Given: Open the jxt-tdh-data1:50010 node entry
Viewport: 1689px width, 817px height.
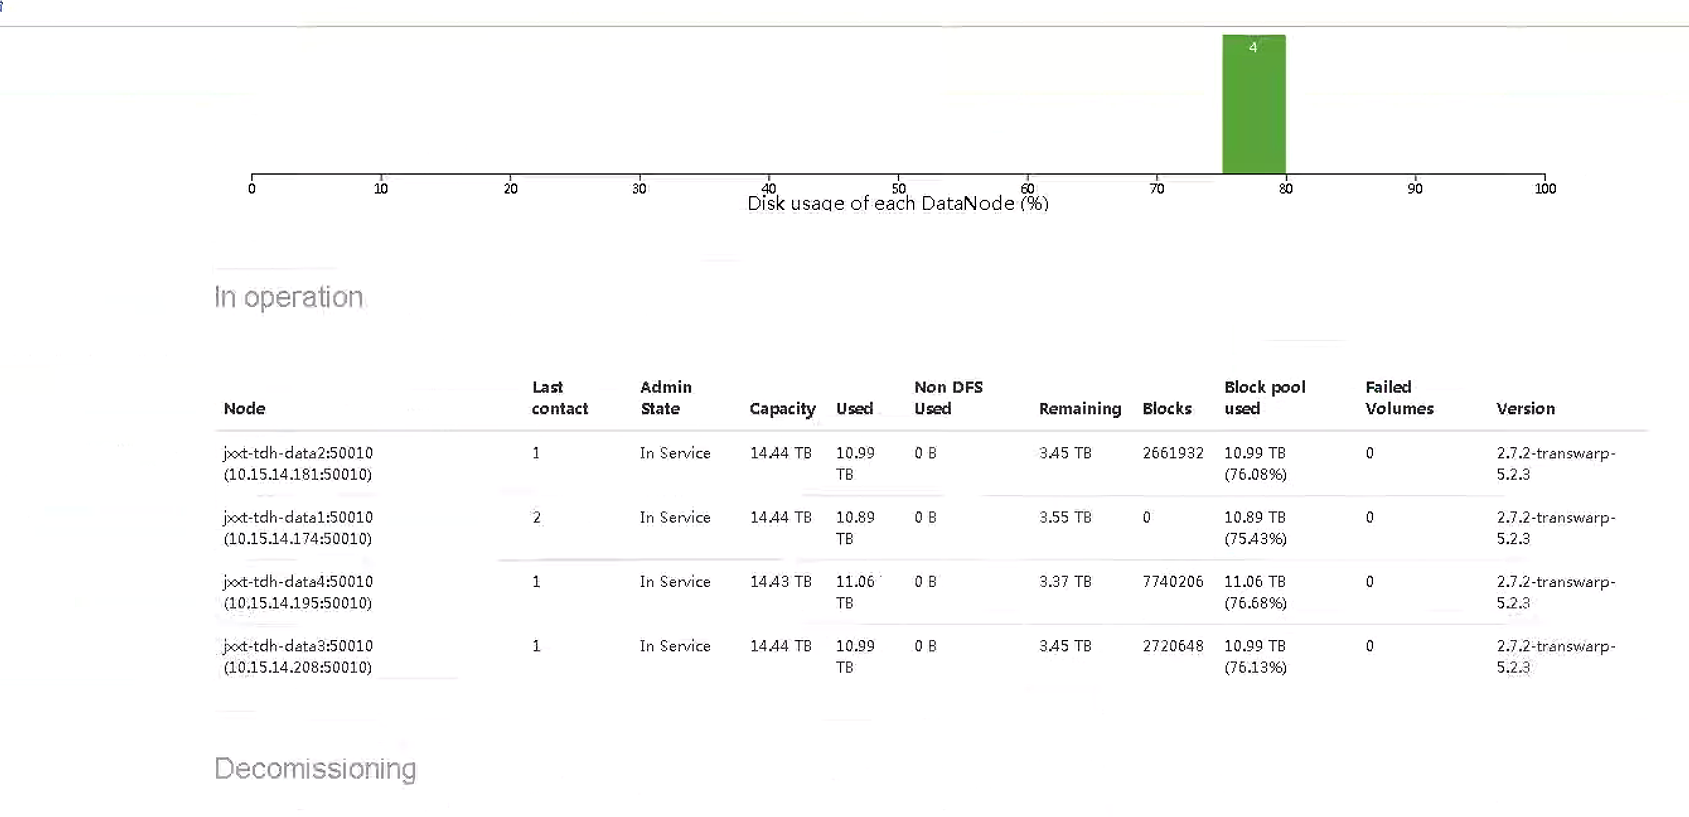Looking at the screenshot, I should [x=298, y=517].
